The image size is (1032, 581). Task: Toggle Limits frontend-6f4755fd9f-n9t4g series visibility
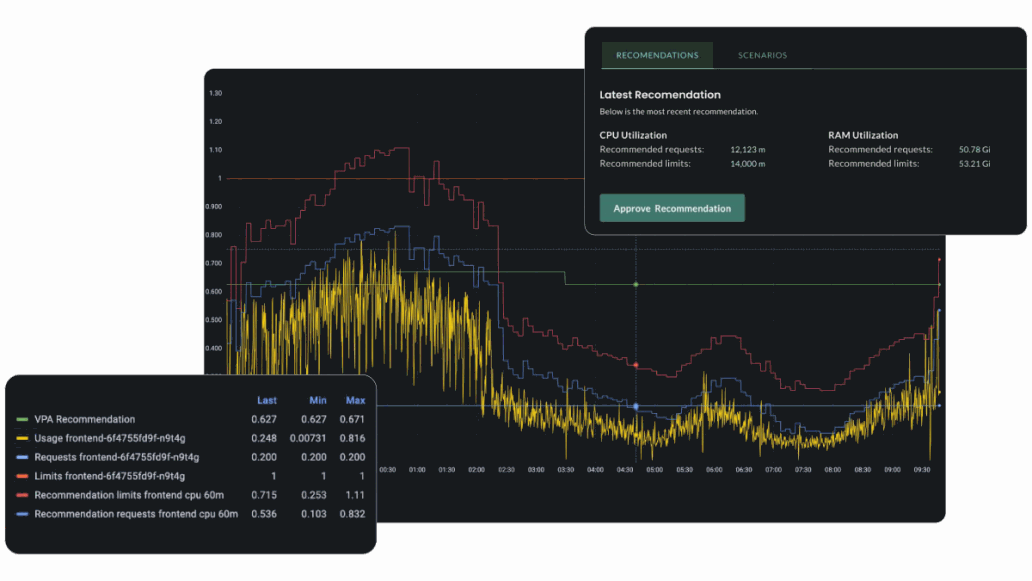point(23,477)
